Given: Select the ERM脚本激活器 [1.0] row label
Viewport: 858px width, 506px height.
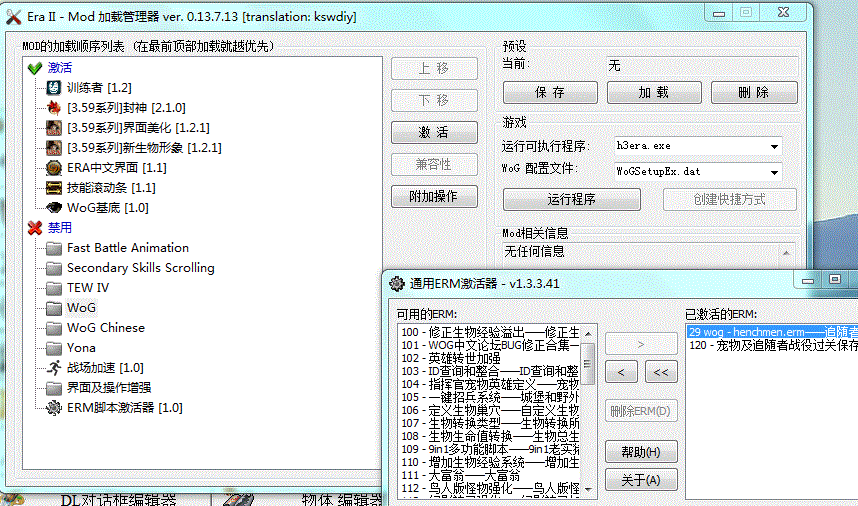Looking at the screenshot, I should click(x=125, y=408).
